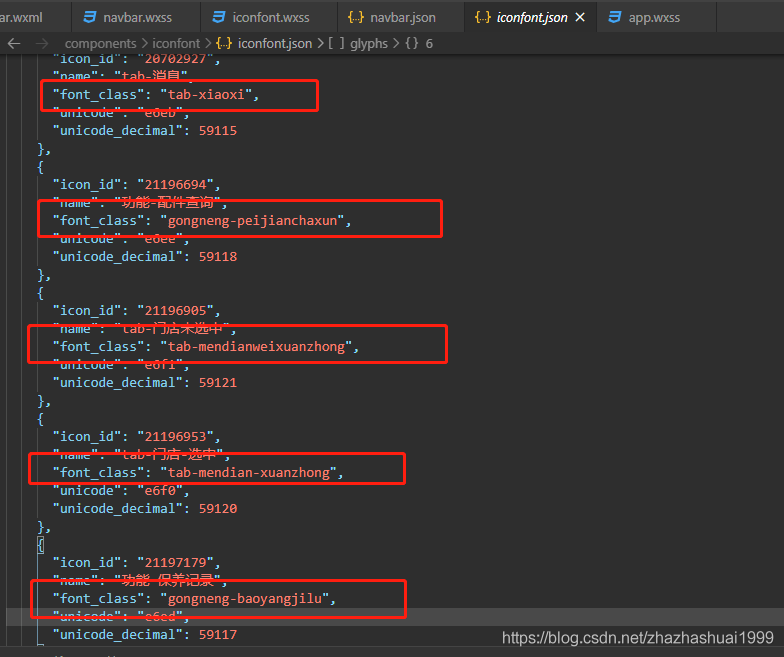Select the components breadcrumb segment
This screenshot has width=784, height=657.
click(100, 44)
